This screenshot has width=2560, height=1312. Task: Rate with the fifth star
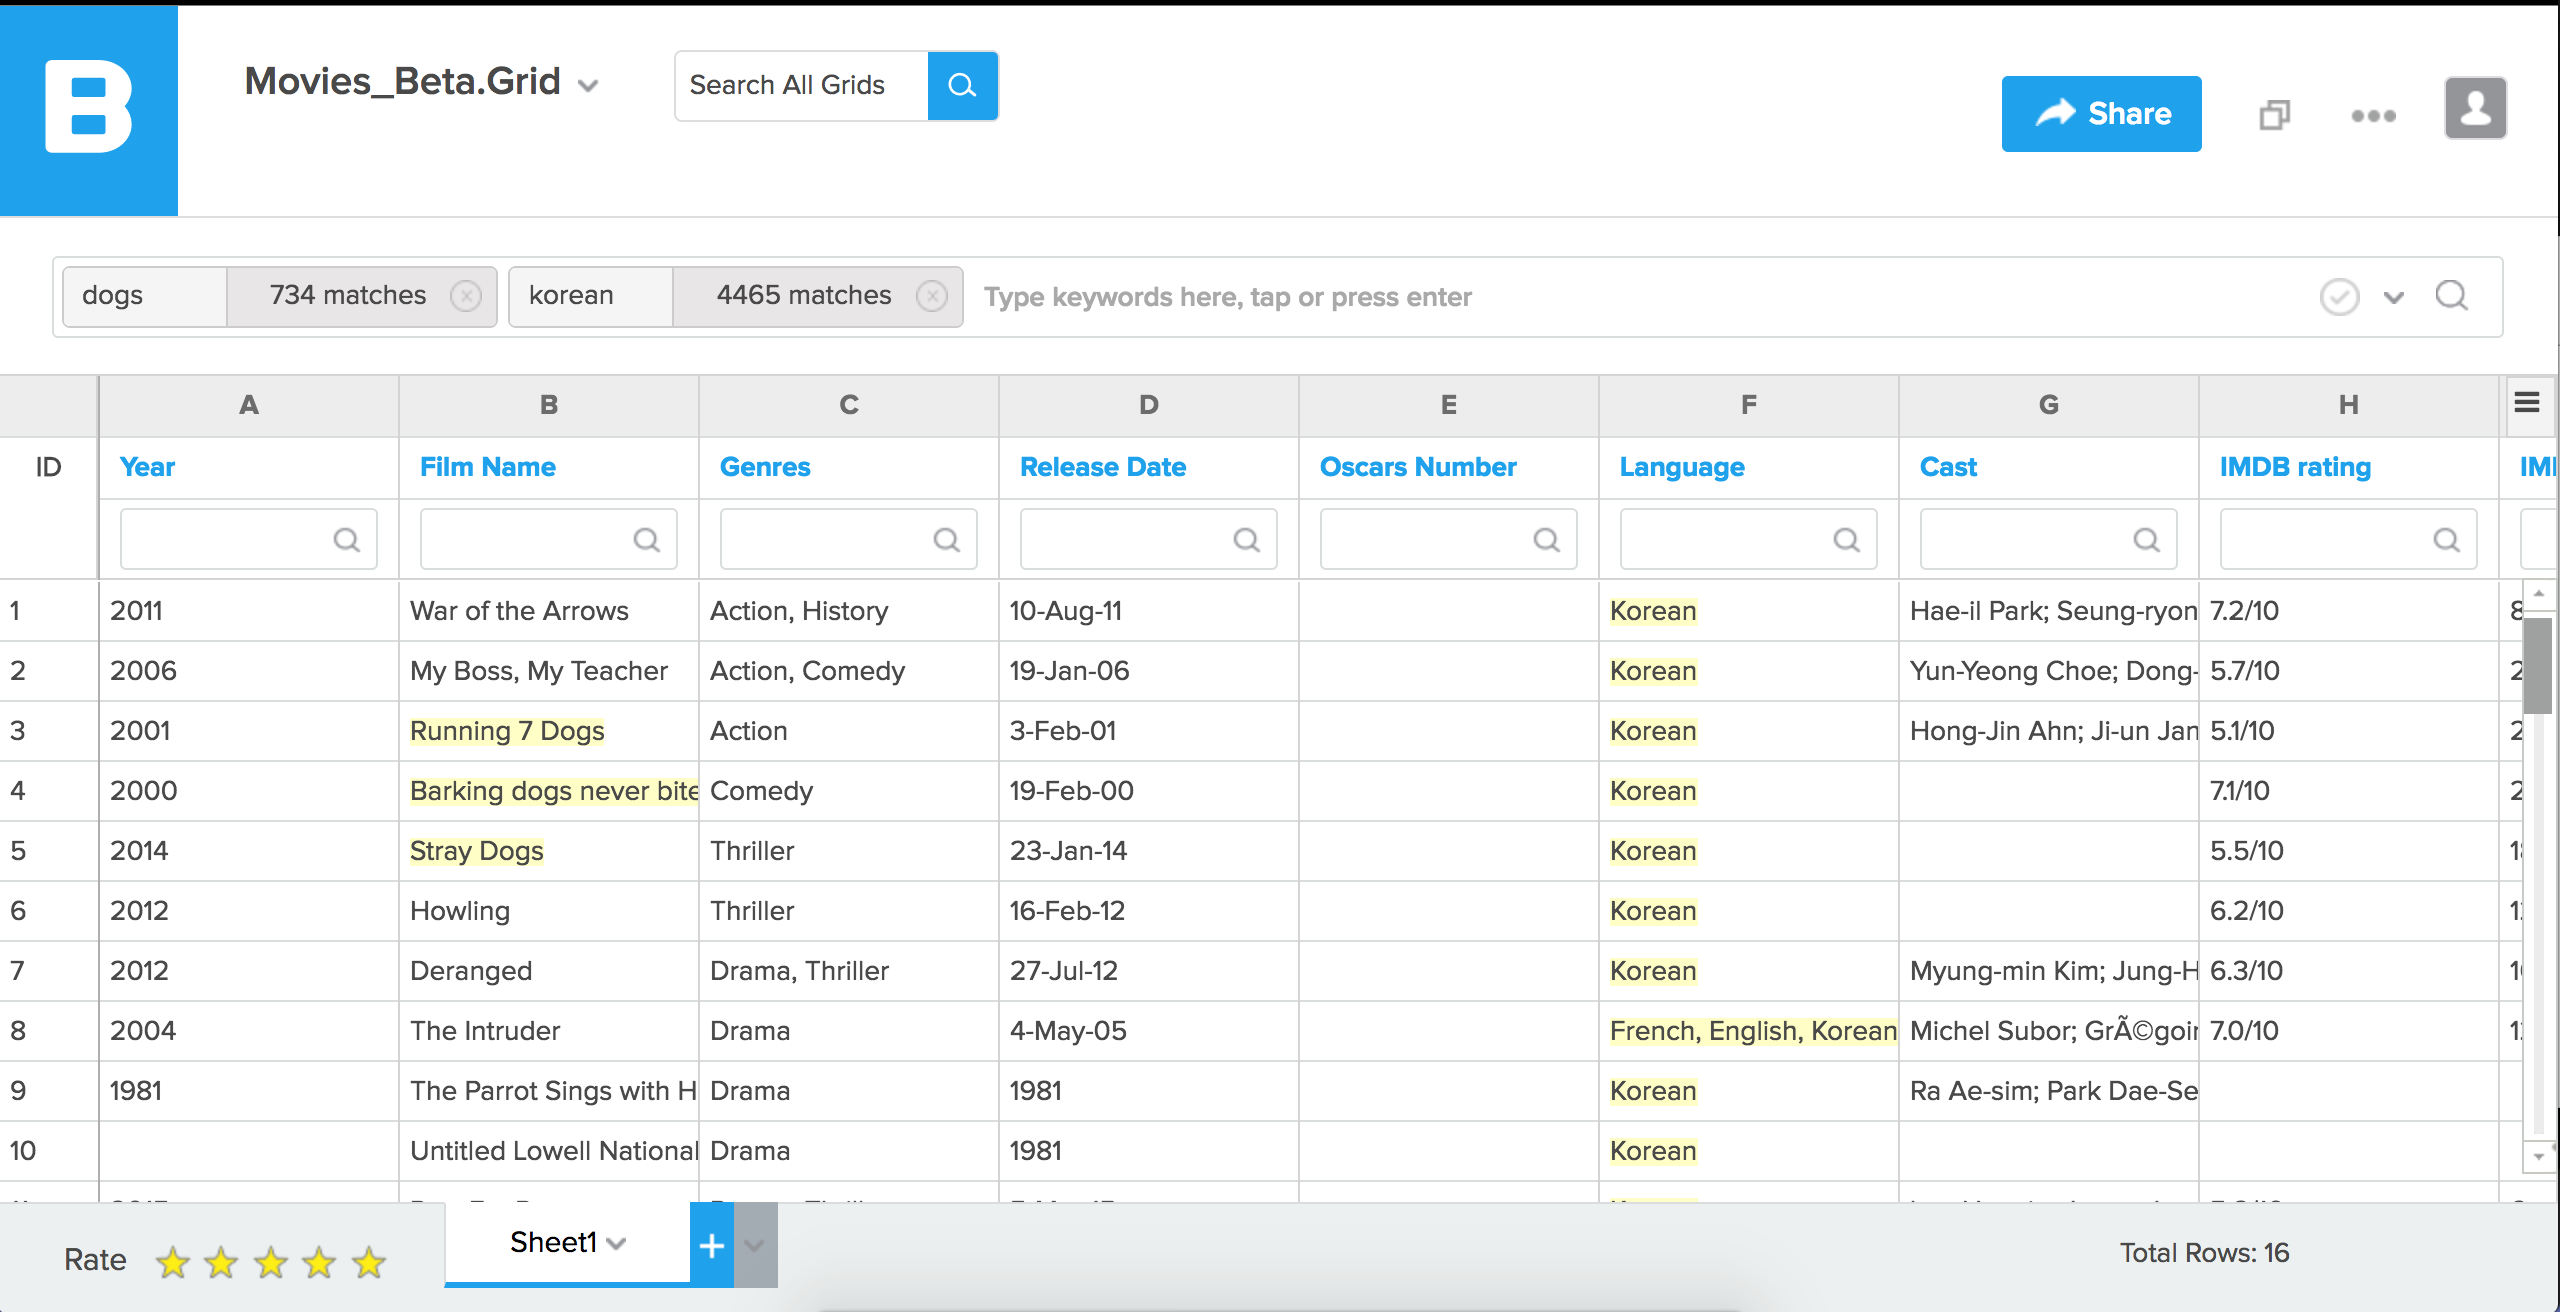[x=369, y=1262]
